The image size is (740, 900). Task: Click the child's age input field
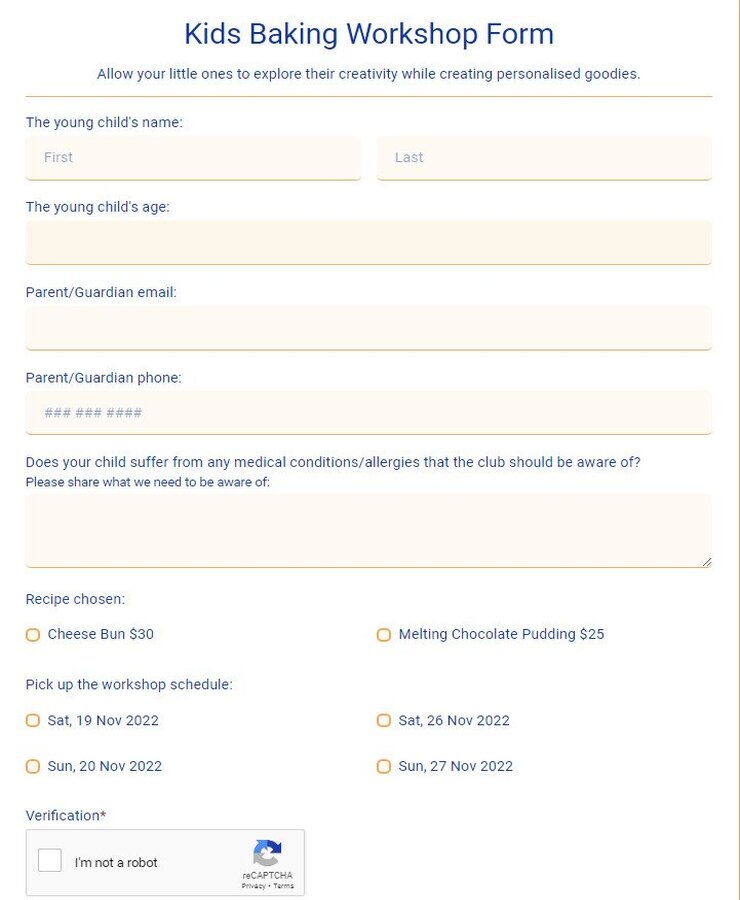tap(368, 242)
